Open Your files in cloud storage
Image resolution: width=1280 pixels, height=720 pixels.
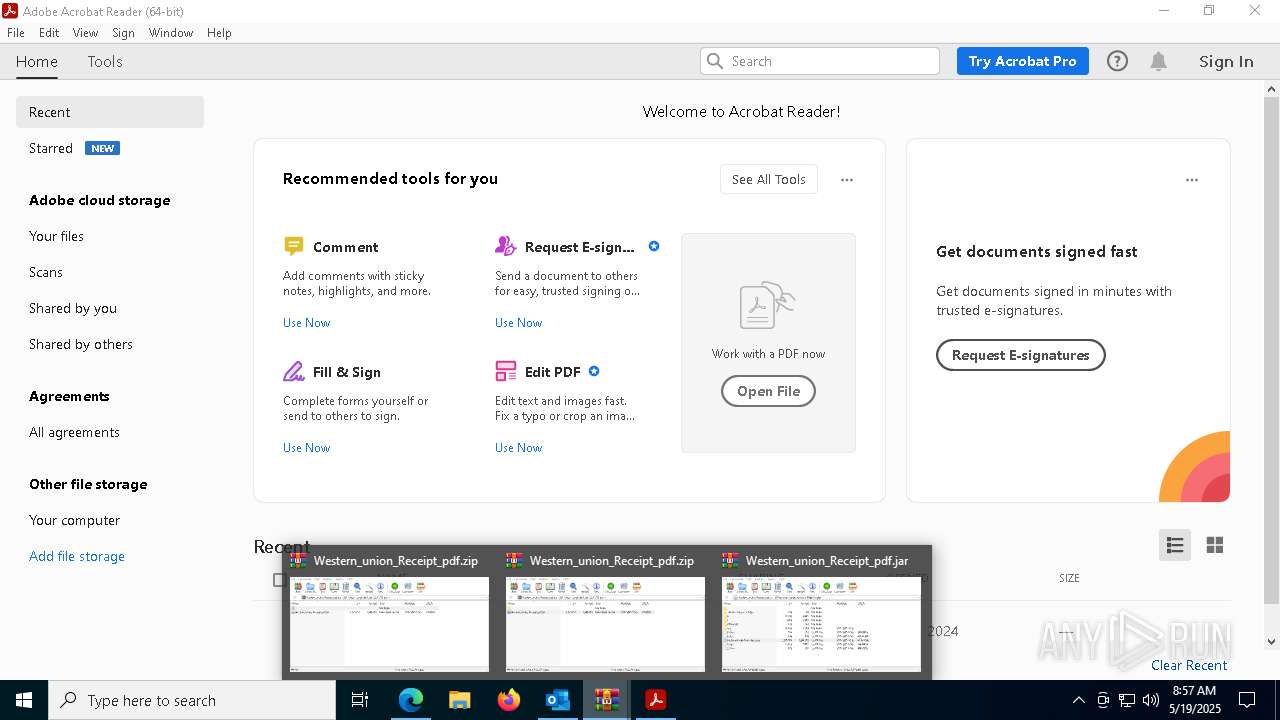pyautogui.click(x=56, y=236)
